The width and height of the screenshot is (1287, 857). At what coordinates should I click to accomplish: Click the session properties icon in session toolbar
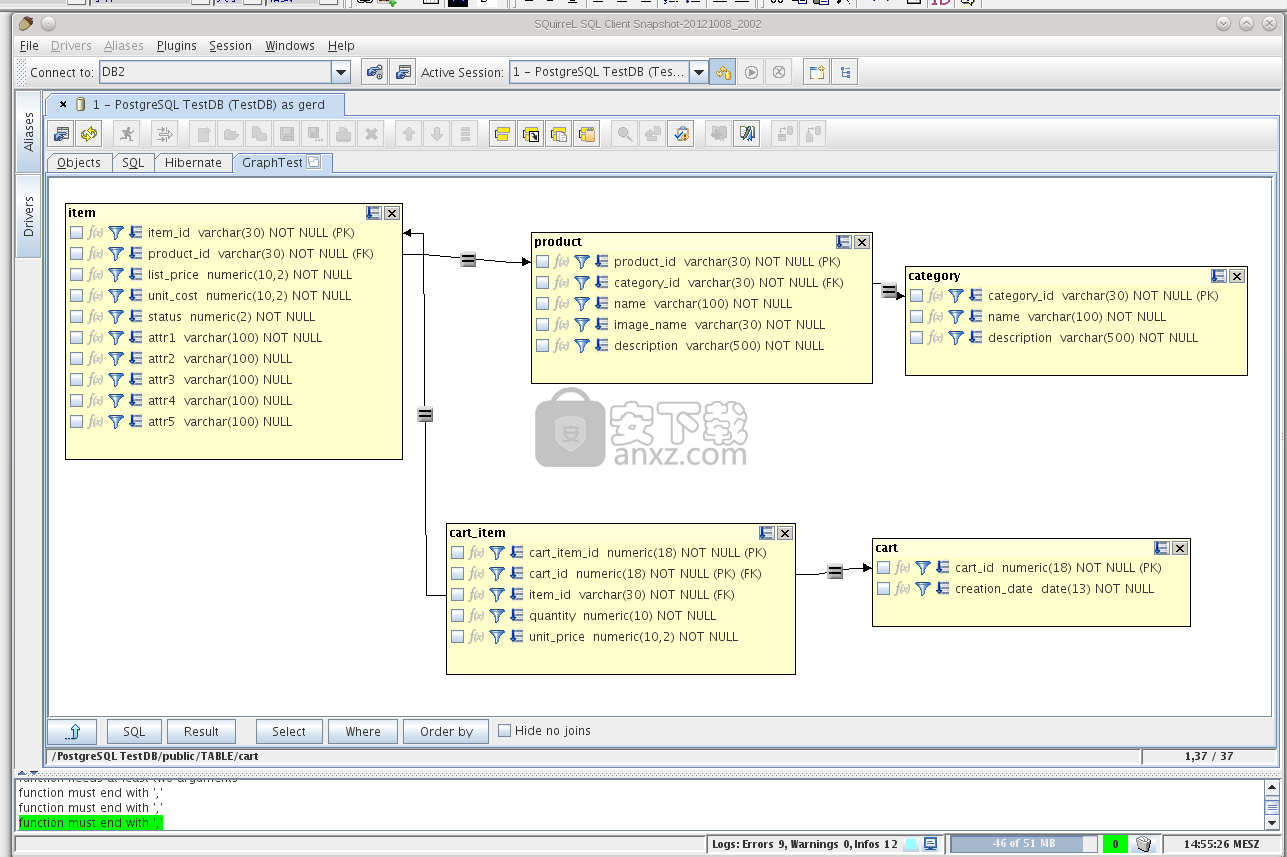click(x=62, y=134)
